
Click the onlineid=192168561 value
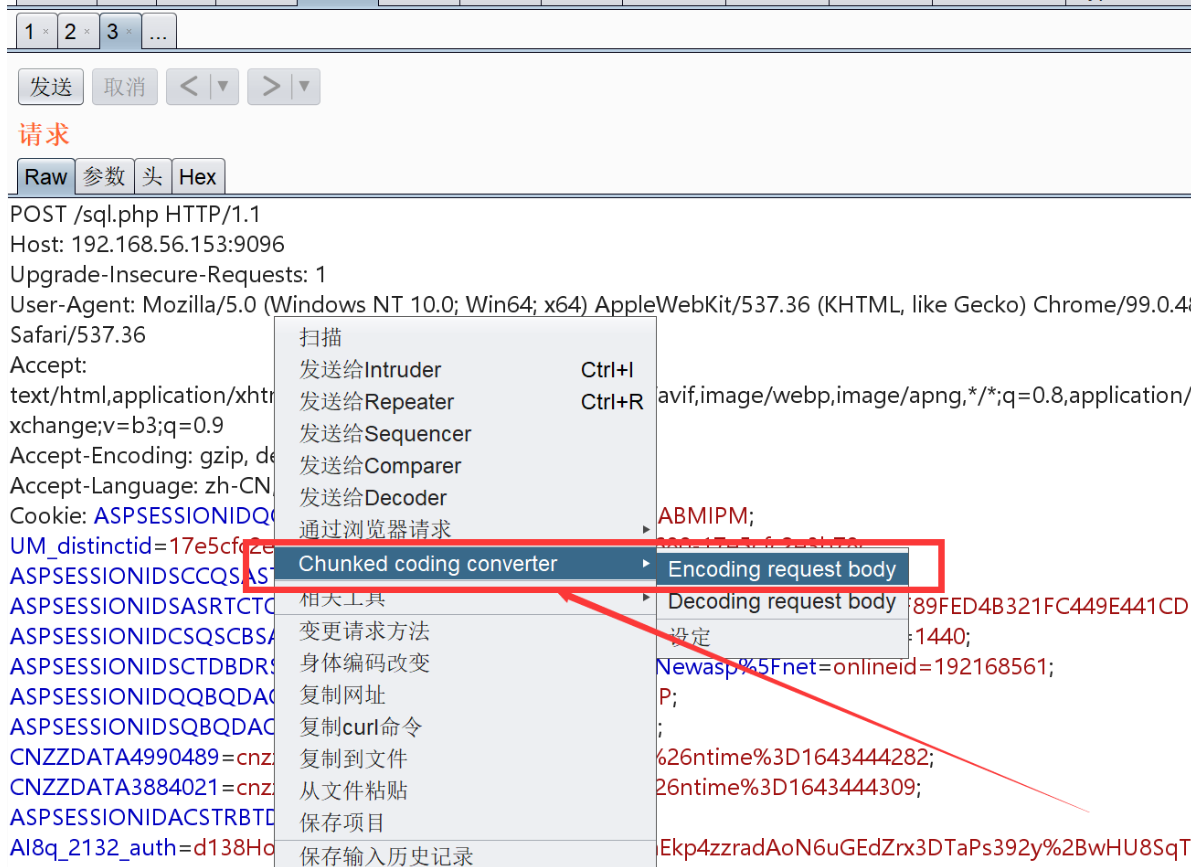[x=940, y=666]
